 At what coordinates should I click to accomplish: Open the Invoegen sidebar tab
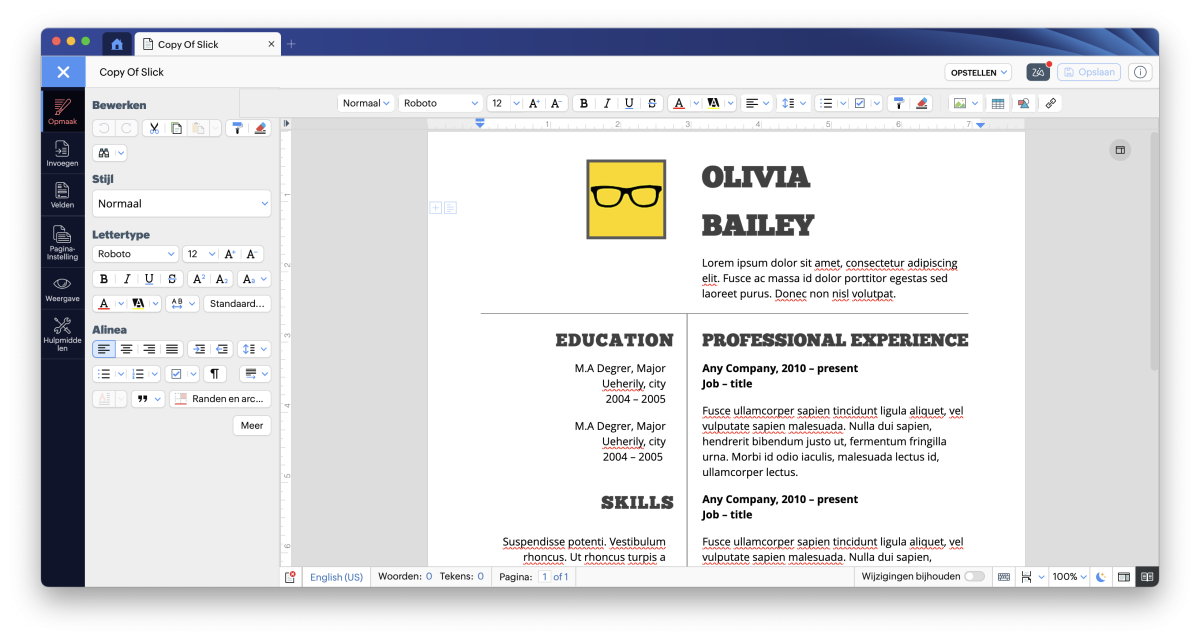62,153
